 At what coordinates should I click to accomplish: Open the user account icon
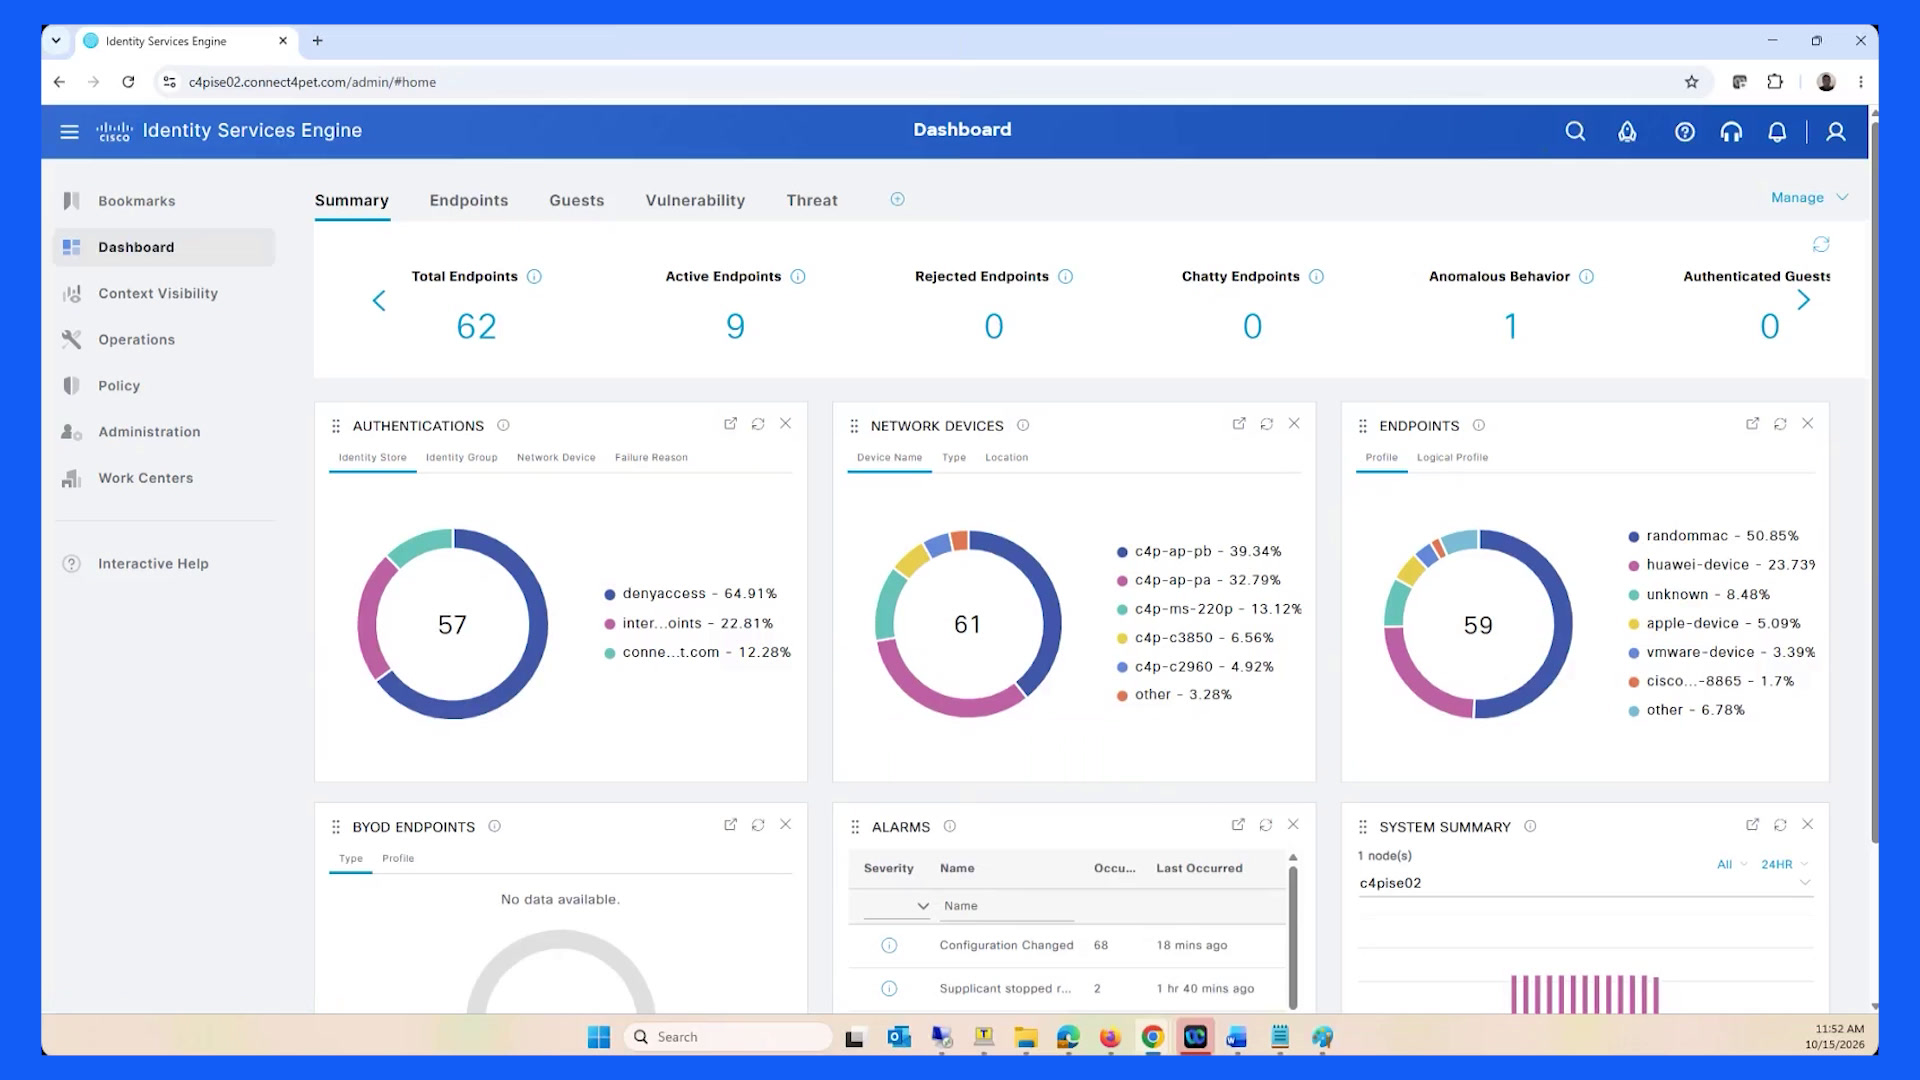1836,131
